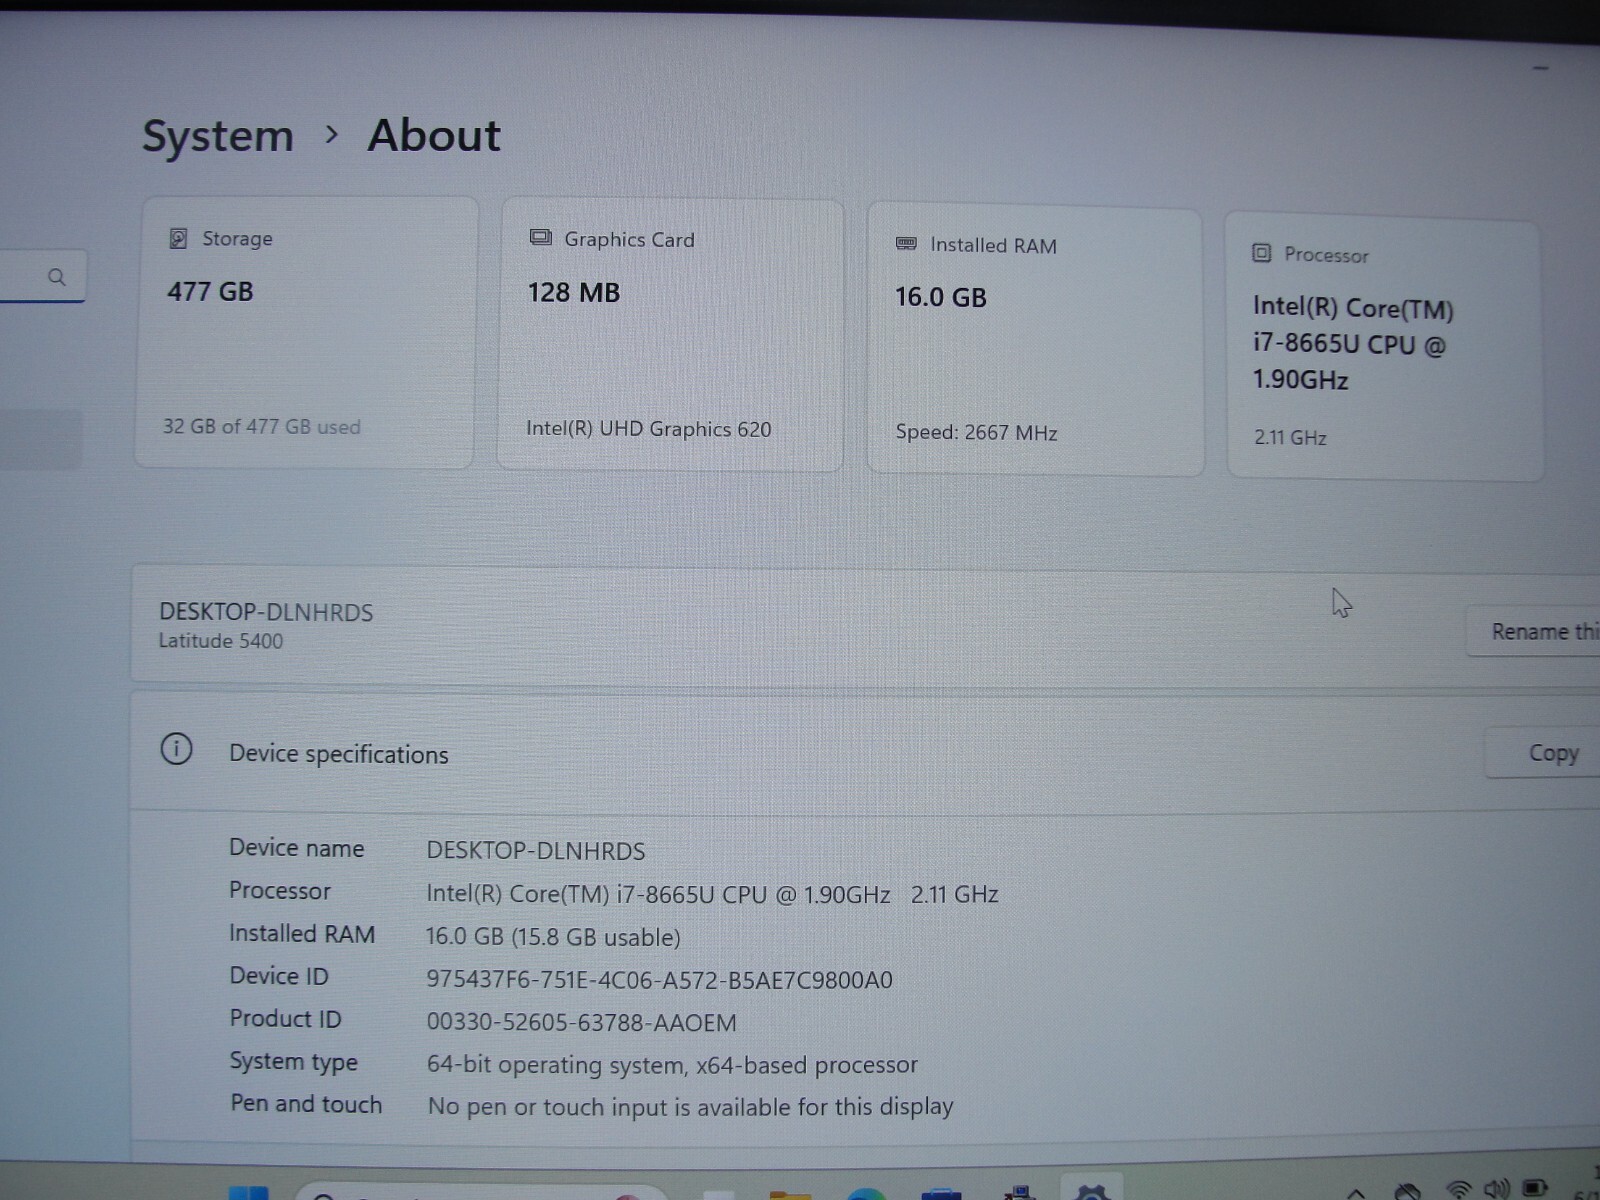Screen dimensions: 1600x1200
Task: Select 'No pen or touch input' value
Action: click(x=690, y=1107)
